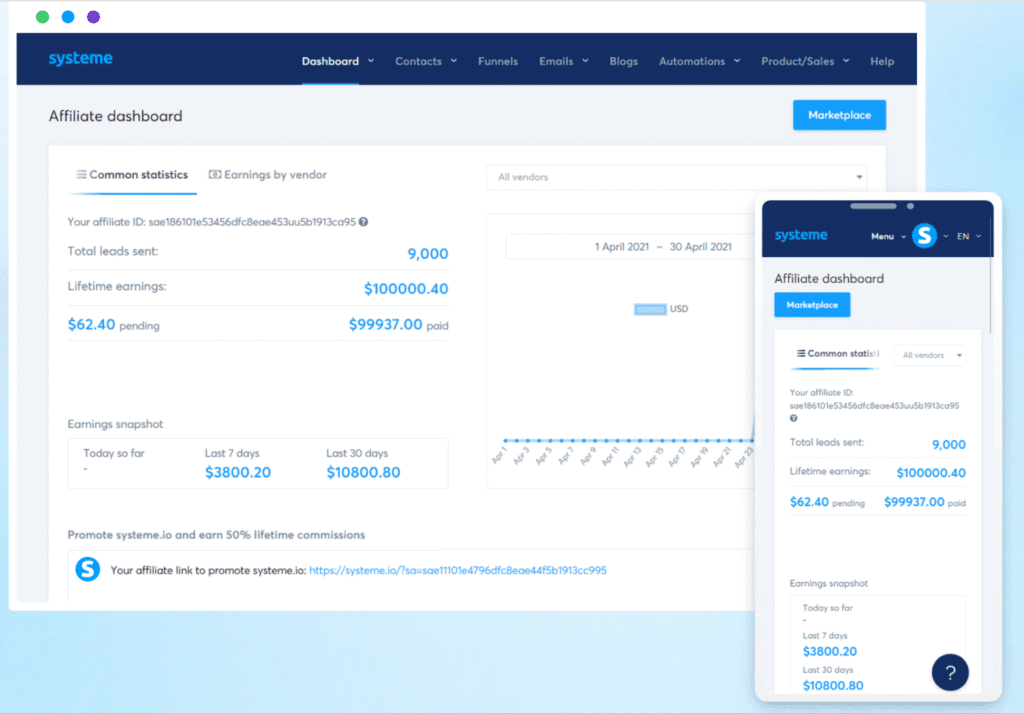Click the desktop Last 7 days $3800.20 value
This screenshot has height=714, width=1024.
pos(238,472)
